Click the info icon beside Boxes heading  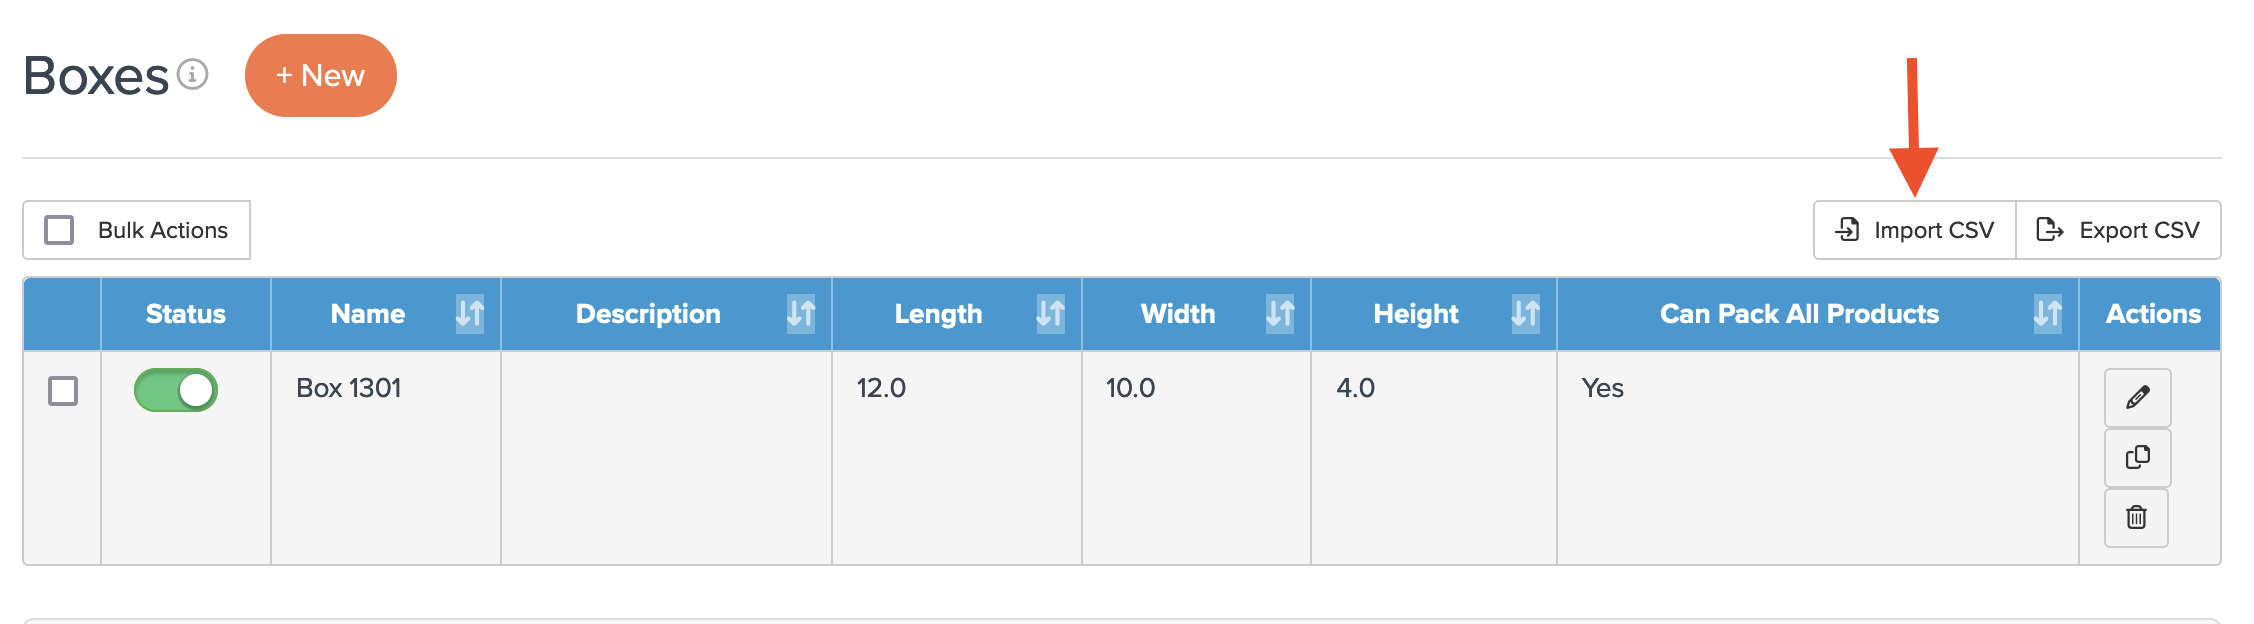point(192,74)
